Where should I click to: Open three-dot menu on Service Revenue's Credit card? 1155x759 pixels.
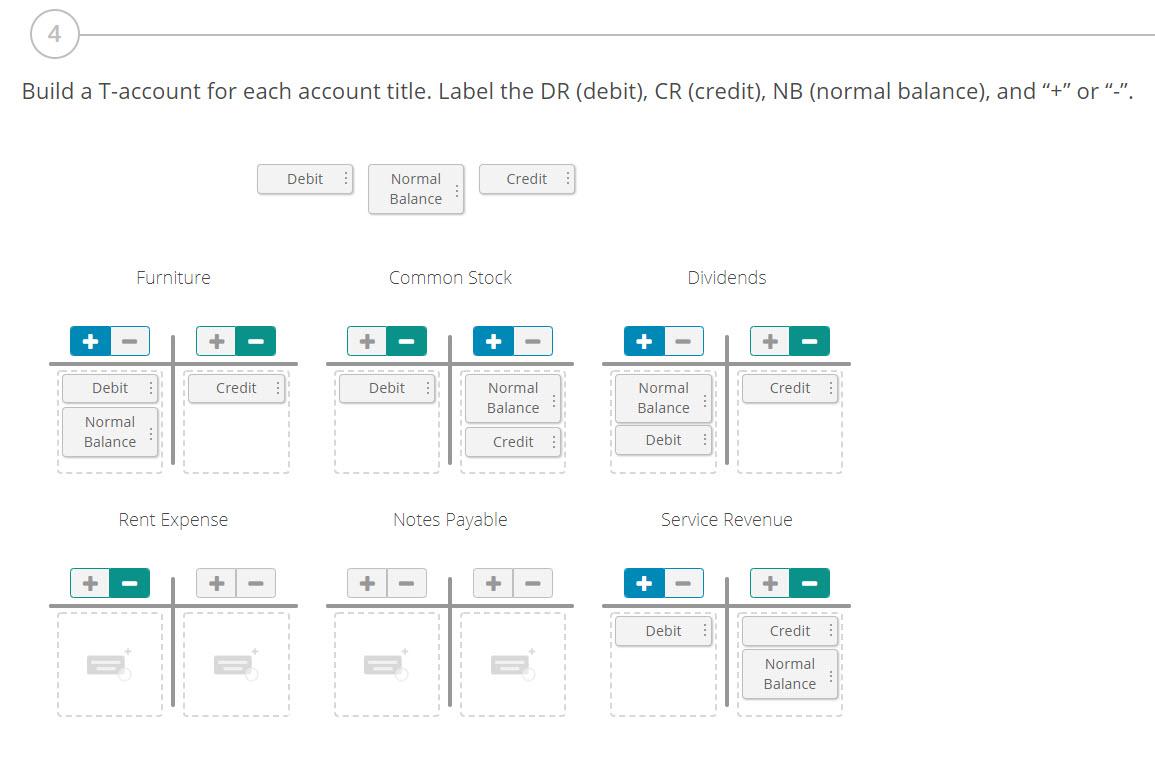click(830, 631)
